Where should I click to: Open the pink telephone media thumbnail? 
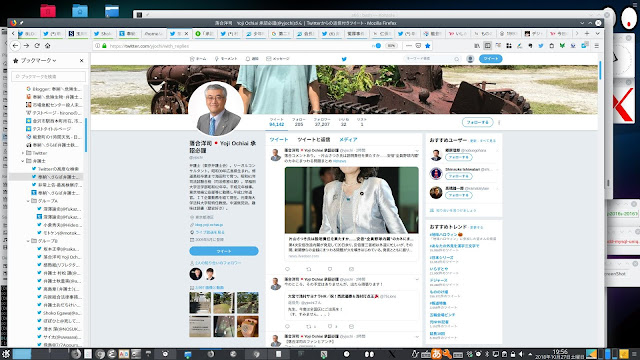(x=248, y=326)
